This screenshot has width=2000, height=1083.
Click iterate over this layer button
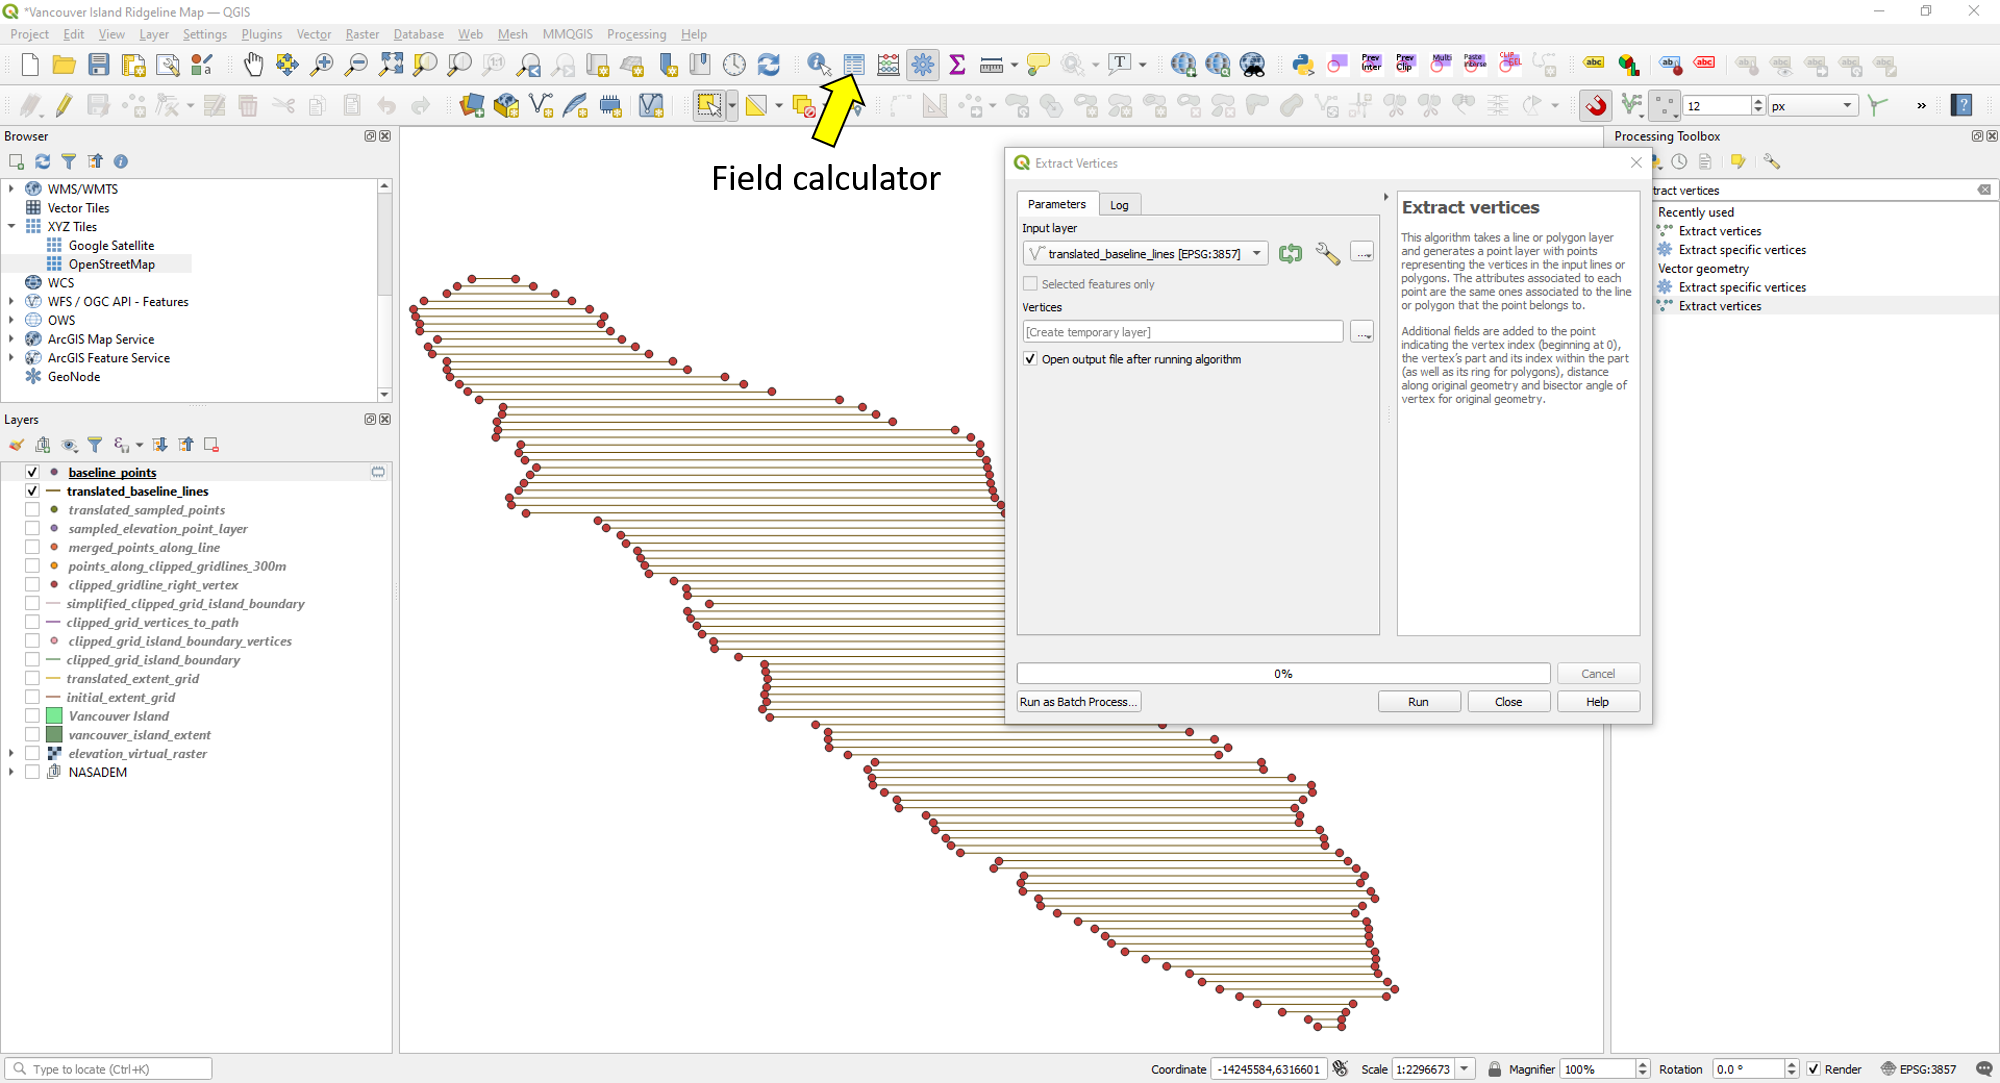(x=1290, y=254)
